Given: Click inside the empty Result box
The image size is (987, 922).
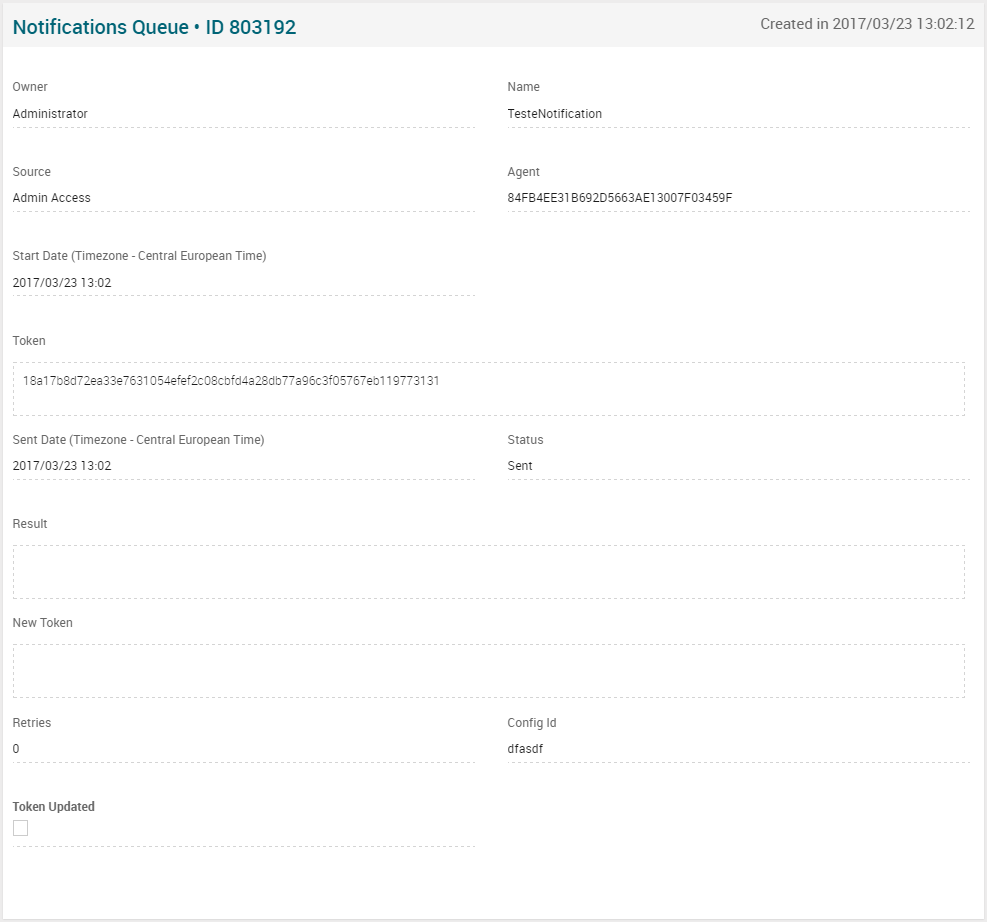Looking at the screenshot, I should click(x=488, y=572).
